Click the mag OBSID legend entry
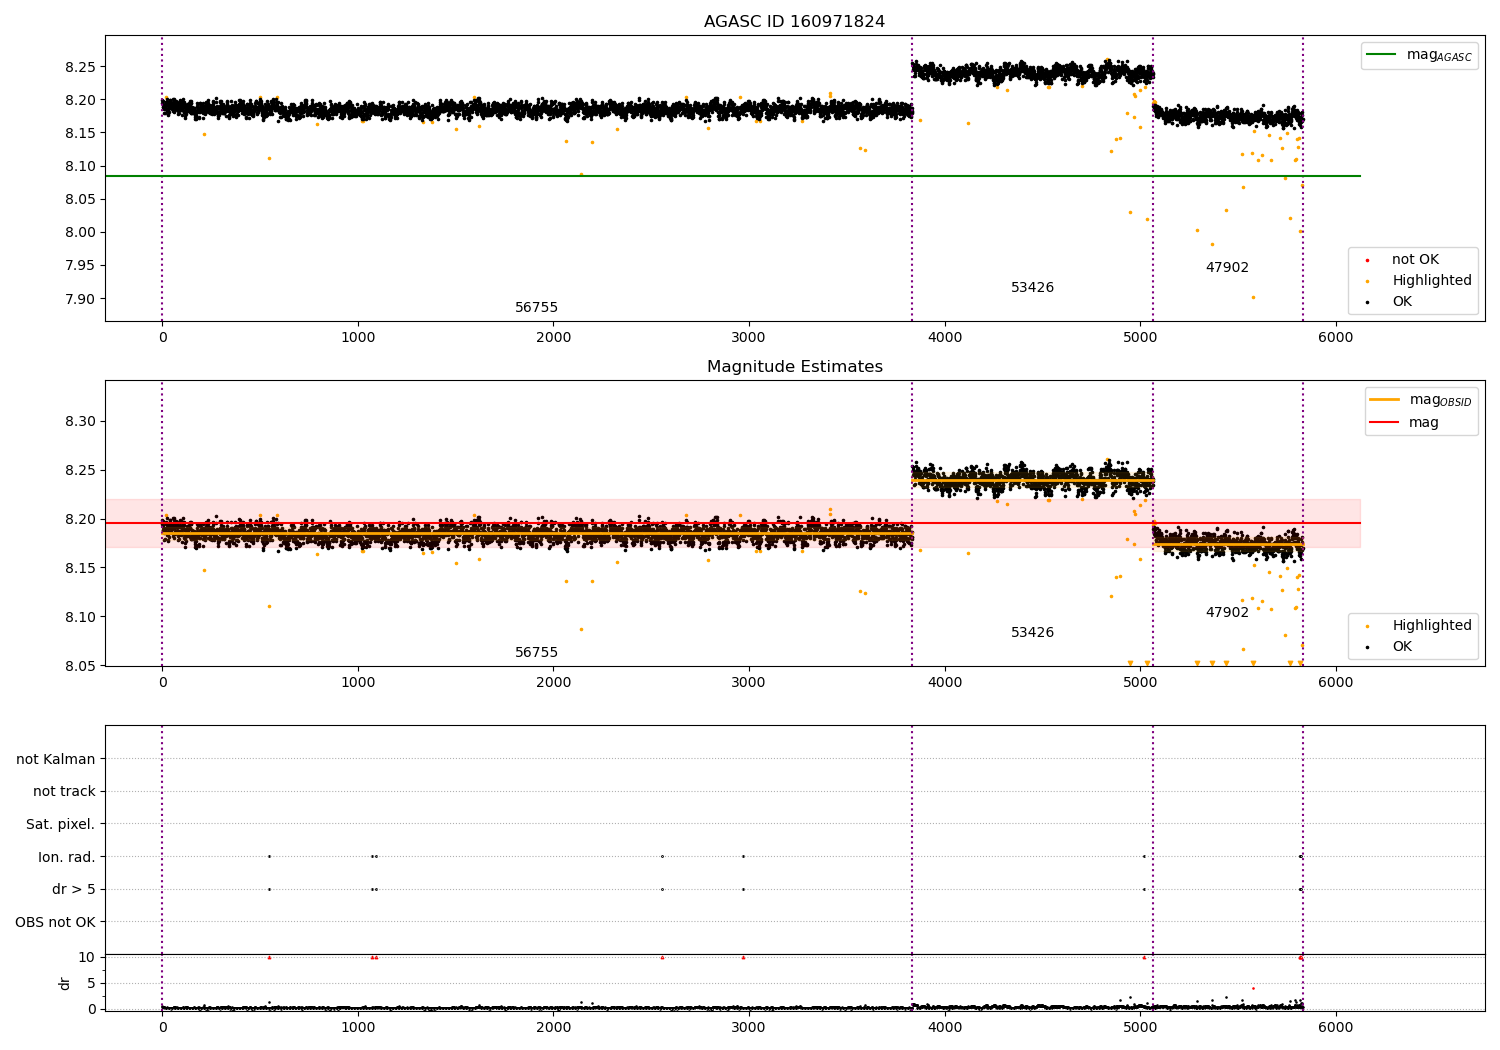1500x1050 pixels. click(x=1421, y=400)
